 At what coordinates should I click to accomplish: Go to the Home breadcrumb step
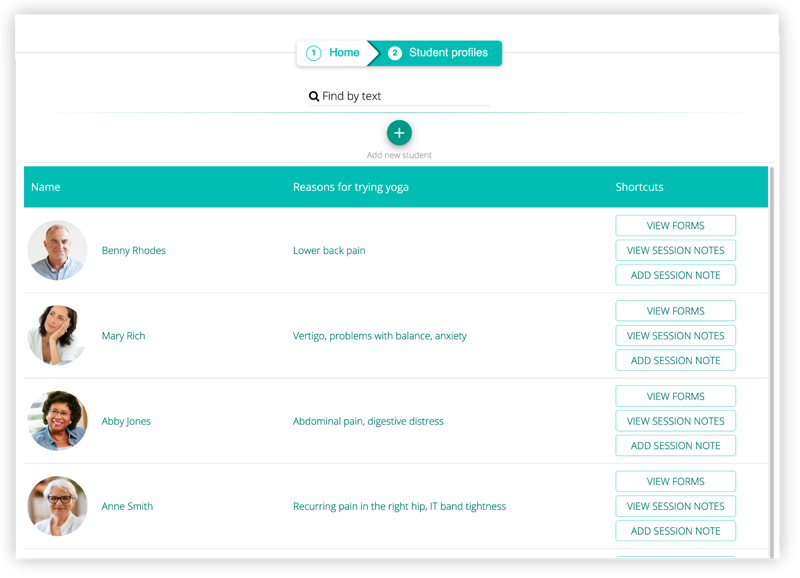pos(333,53)
